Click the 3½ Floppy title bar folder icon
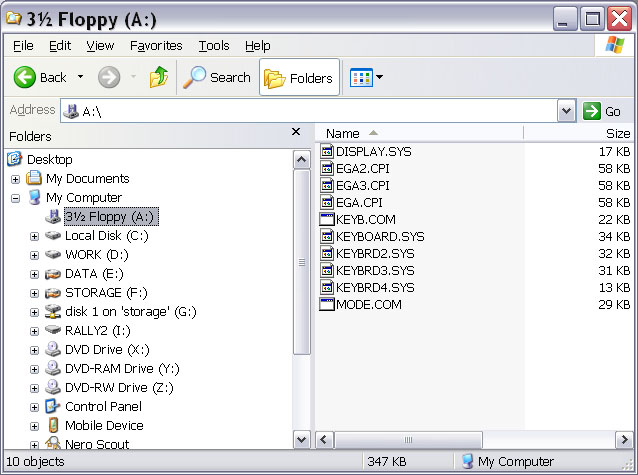 pyautogui.click(x=13, y=18)
